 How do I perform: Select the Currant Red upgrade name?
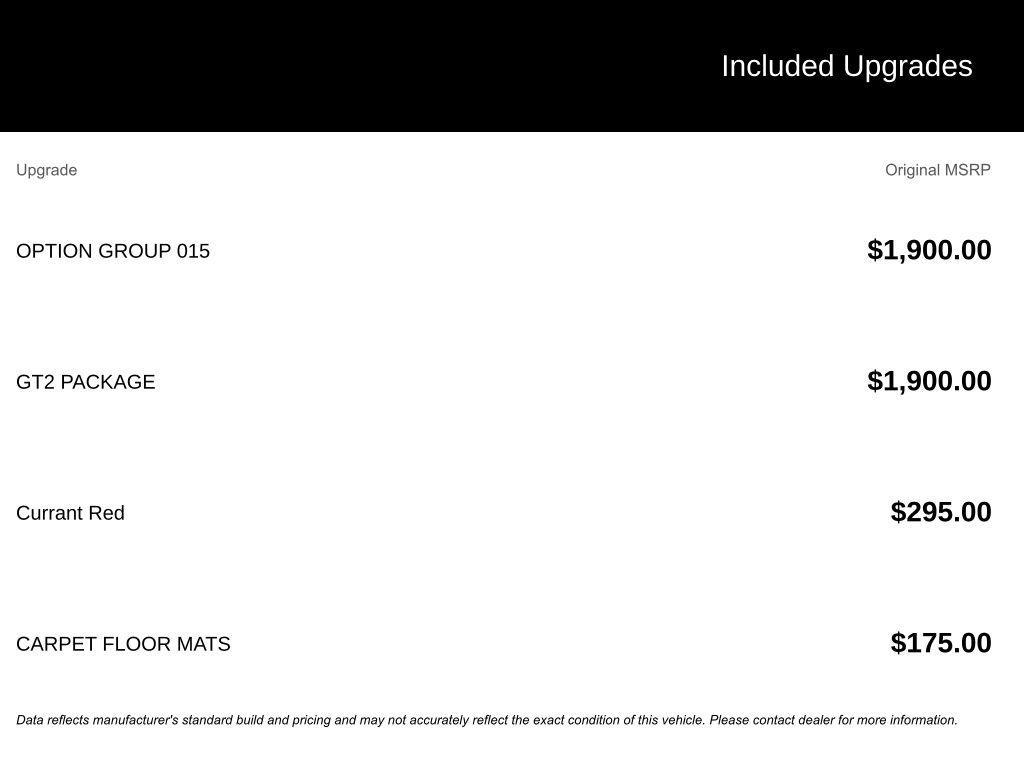click(70, 513)
